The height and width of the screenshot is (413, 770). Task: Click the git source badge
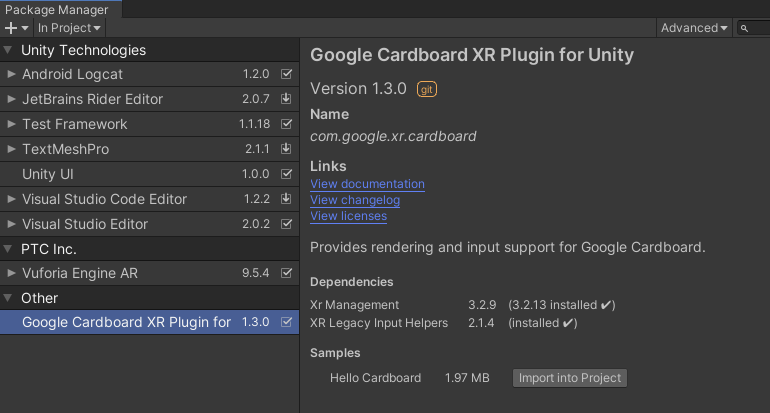click(x=427, y=89)
